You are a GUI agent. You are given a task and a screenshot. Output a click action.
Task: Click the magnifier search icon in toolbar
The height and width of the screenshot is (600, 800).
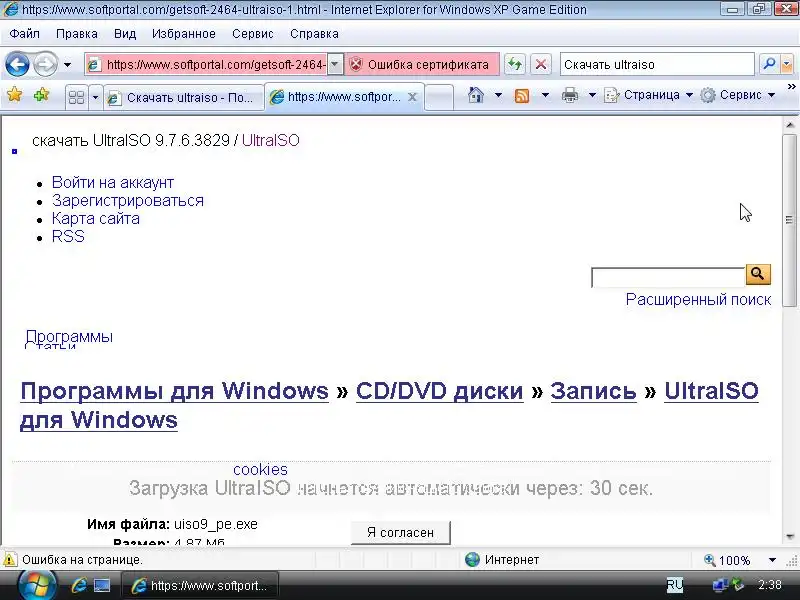coord(769,64)
